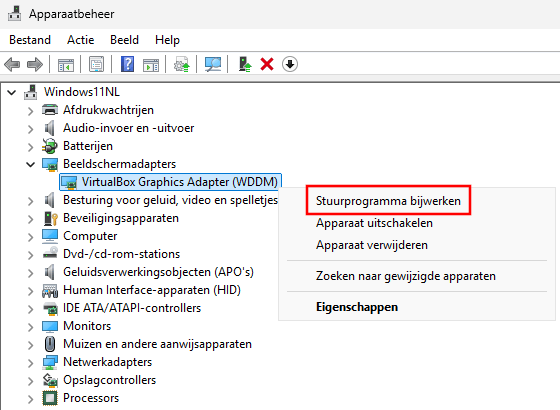Expand Besturing voor geluid, video en spelletjes

coord(30,201)
